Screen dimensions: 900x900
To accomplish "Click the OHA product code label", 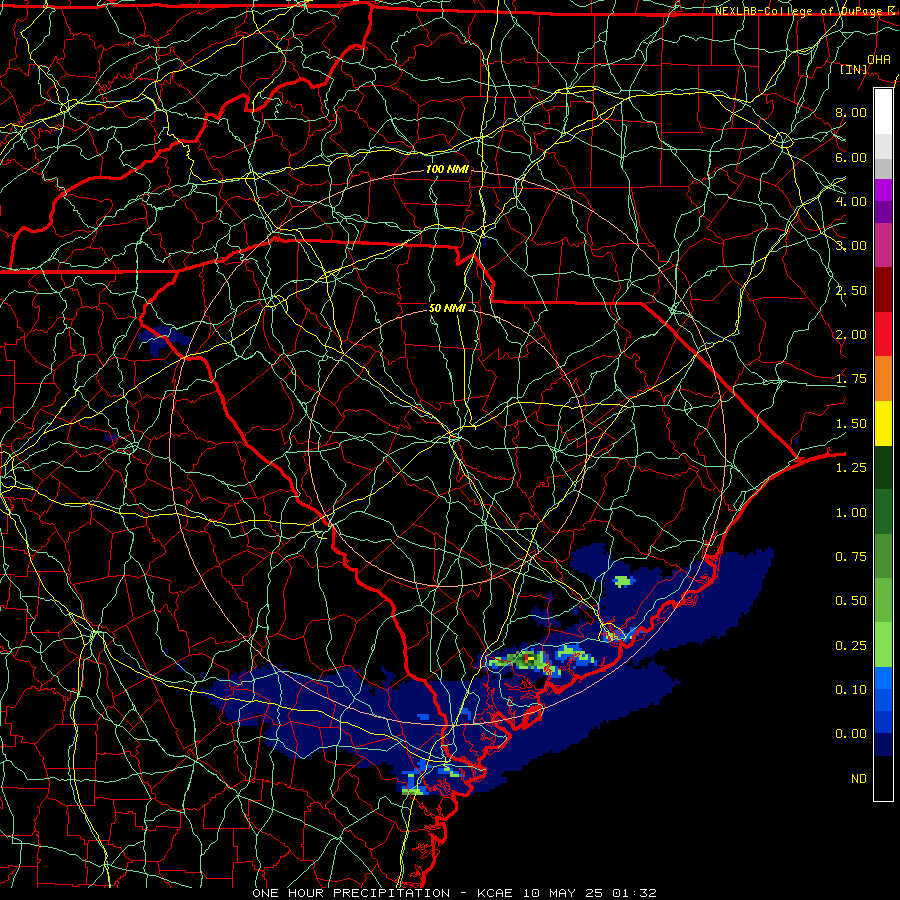I will (x=879, y=59).
